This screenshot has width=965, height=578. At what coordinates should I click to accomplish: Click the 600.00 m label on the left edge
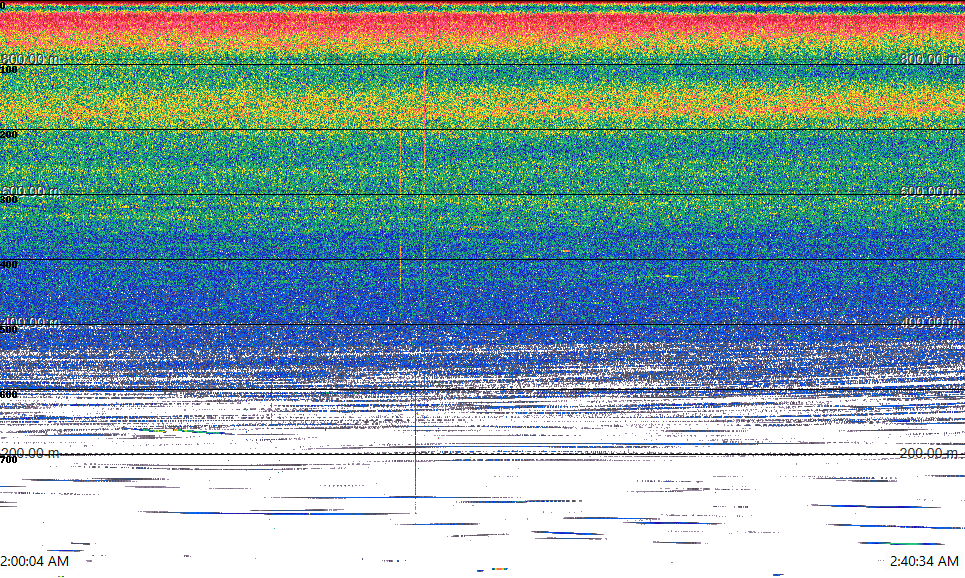click(x=30, y=191)
